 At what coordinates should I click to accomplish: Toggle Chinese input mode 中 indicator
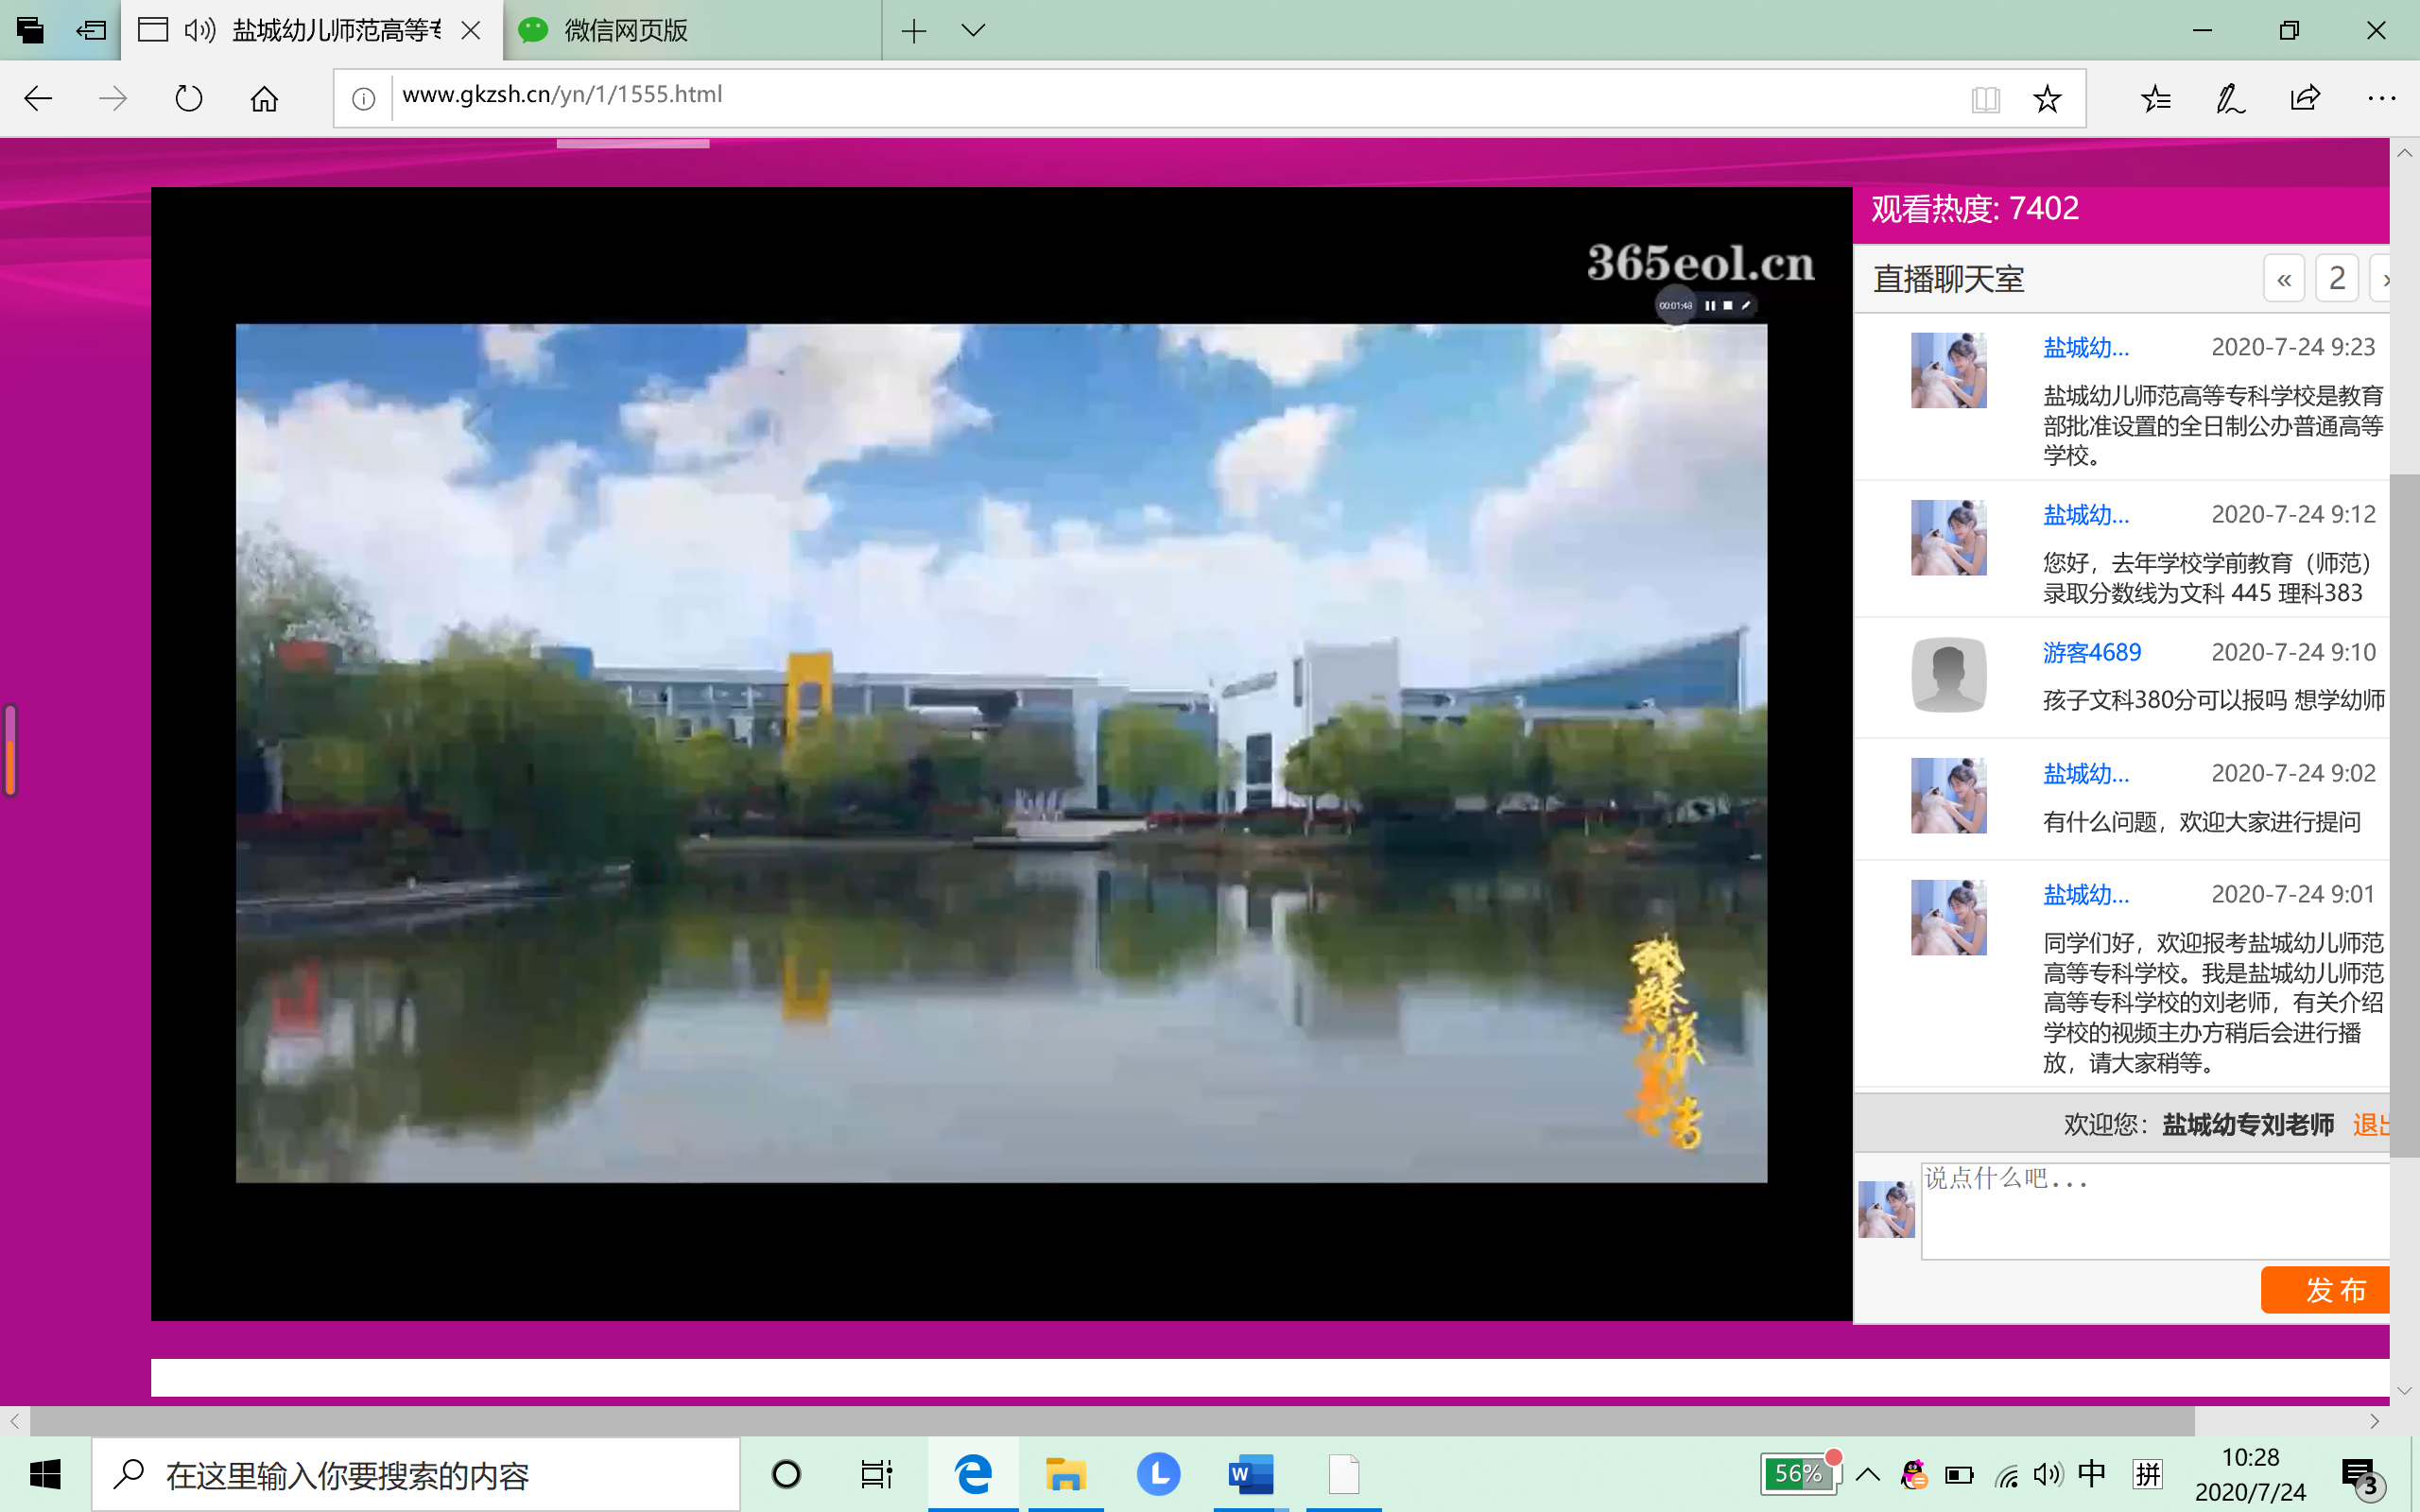2091,1474
